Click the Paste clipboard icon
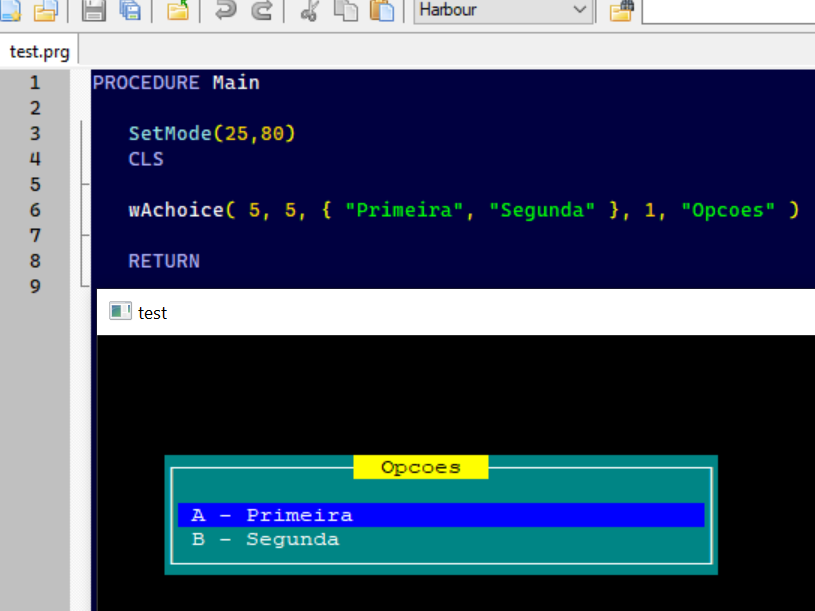Image resolution: width=815 pixels, height=611 pixels. tap(382, 10)
